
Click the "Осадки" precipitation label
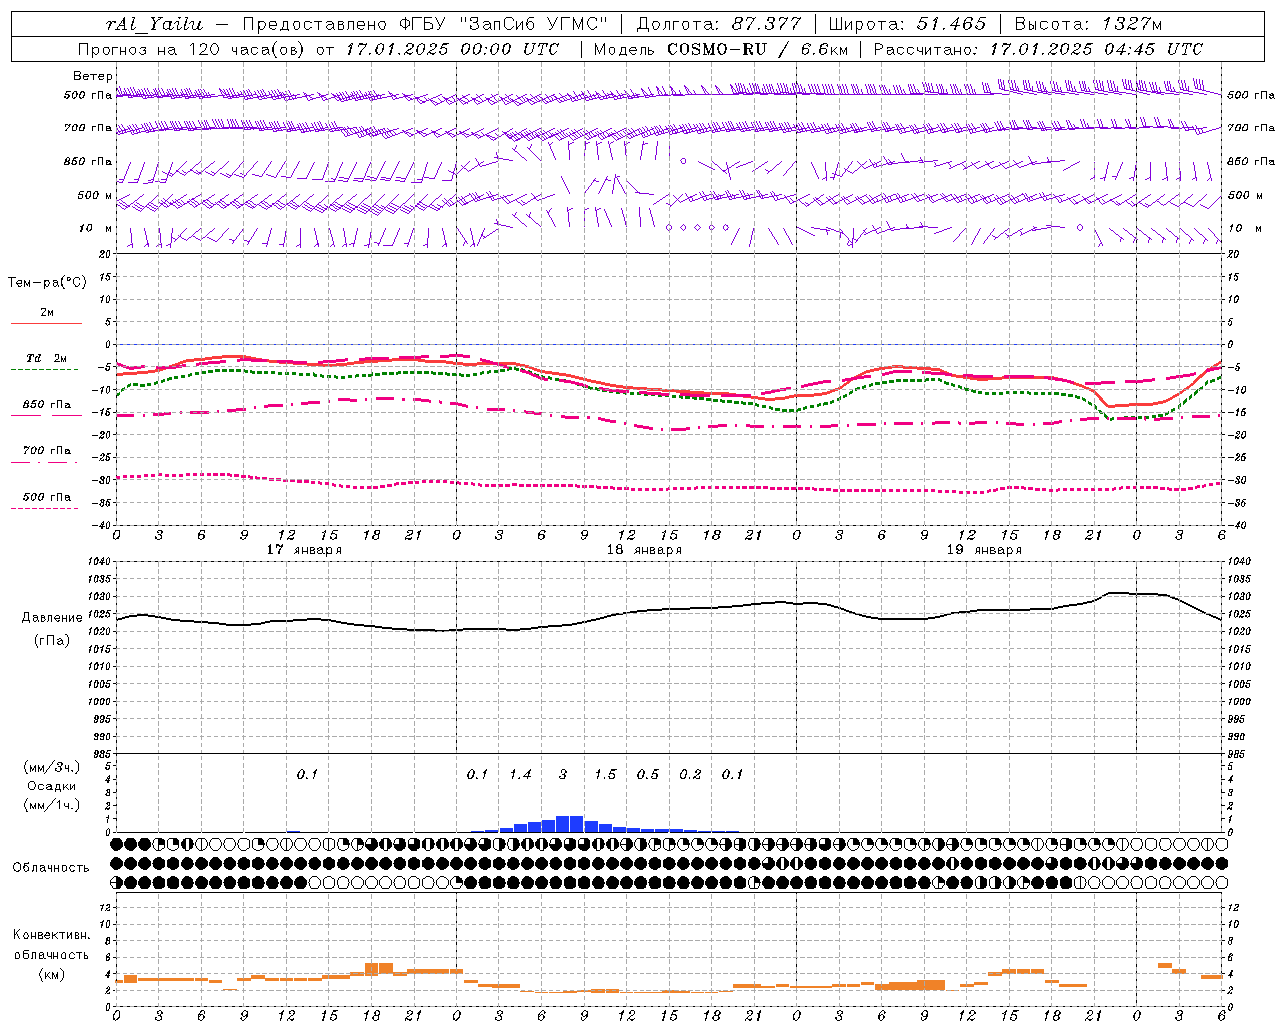click(x=52, y=786)
